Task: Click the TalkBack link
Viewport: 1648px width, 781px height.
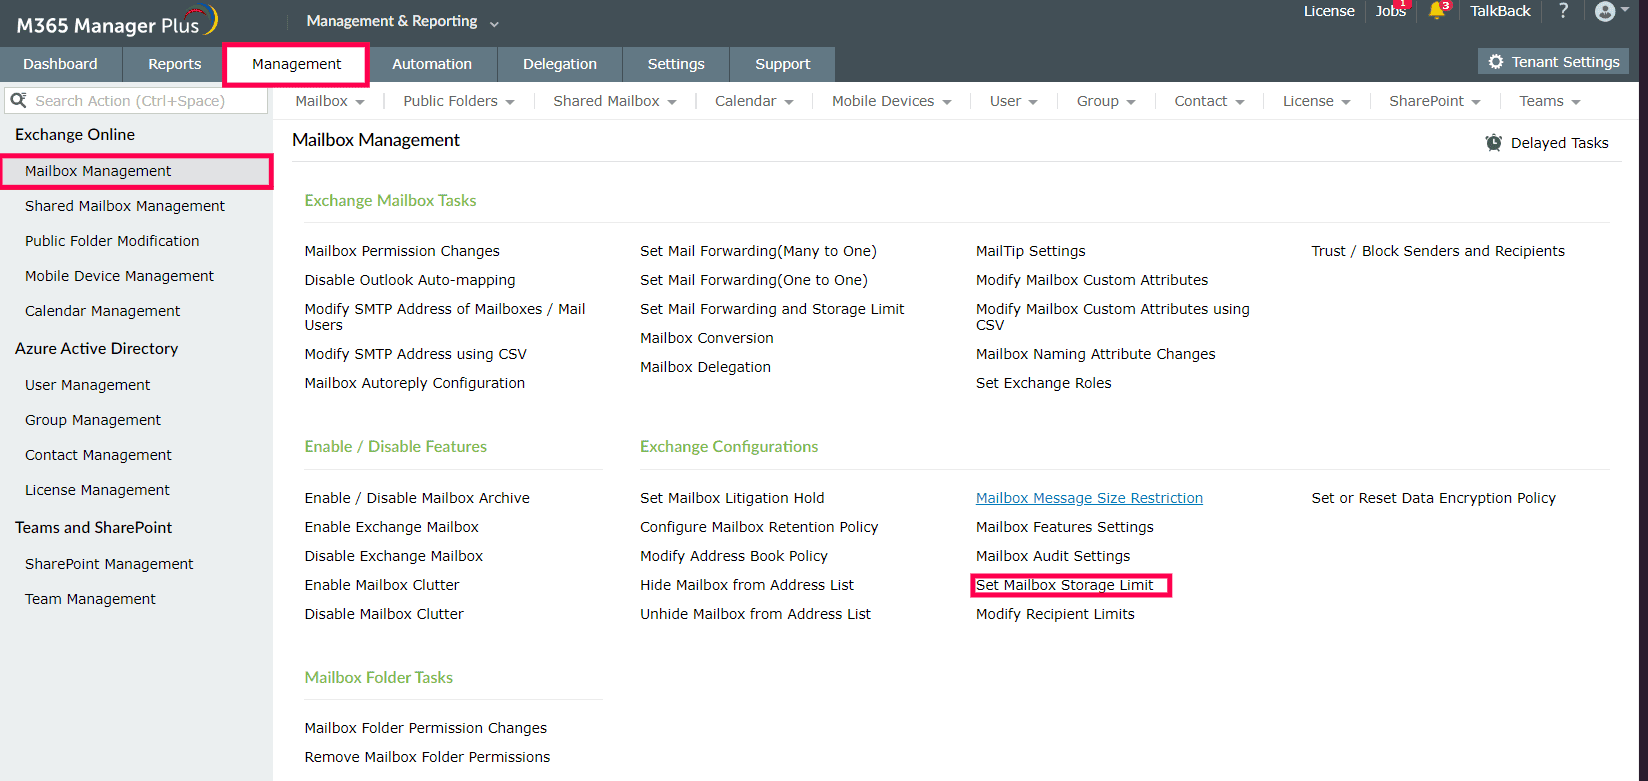Action: click(1500, 11)
